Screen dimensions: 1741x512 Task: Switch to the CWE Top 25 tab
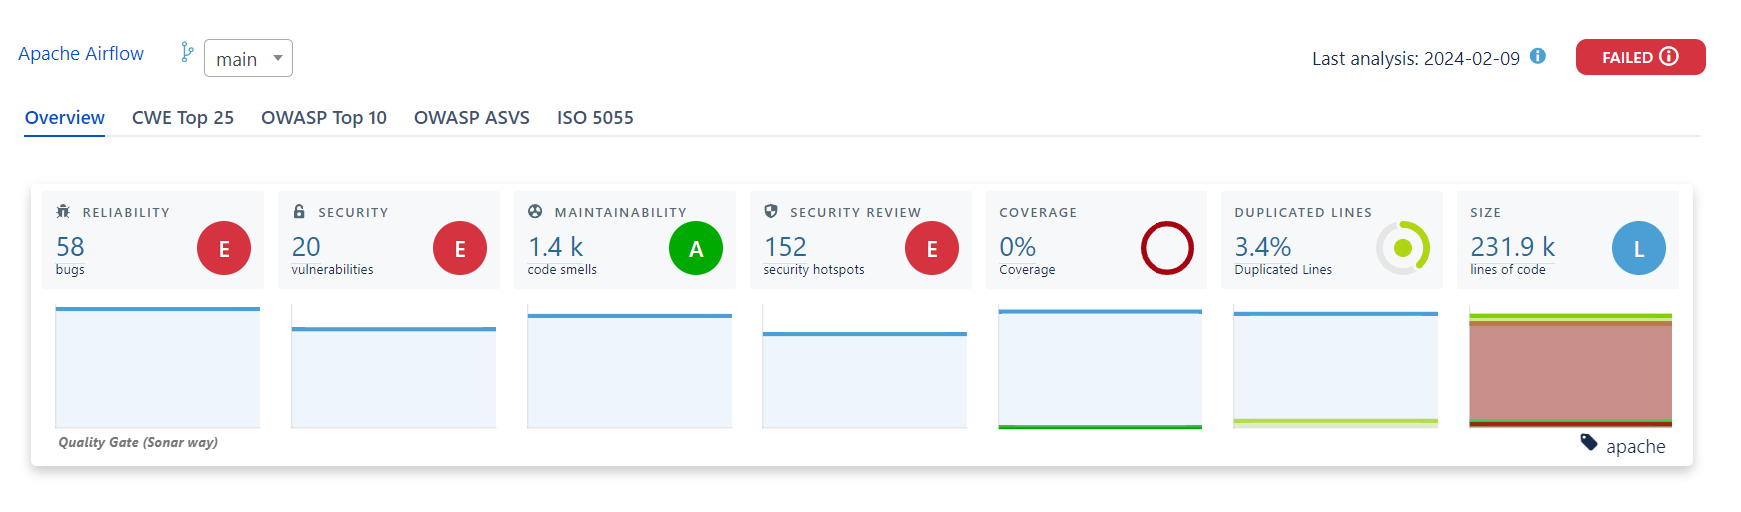(183, 118)
